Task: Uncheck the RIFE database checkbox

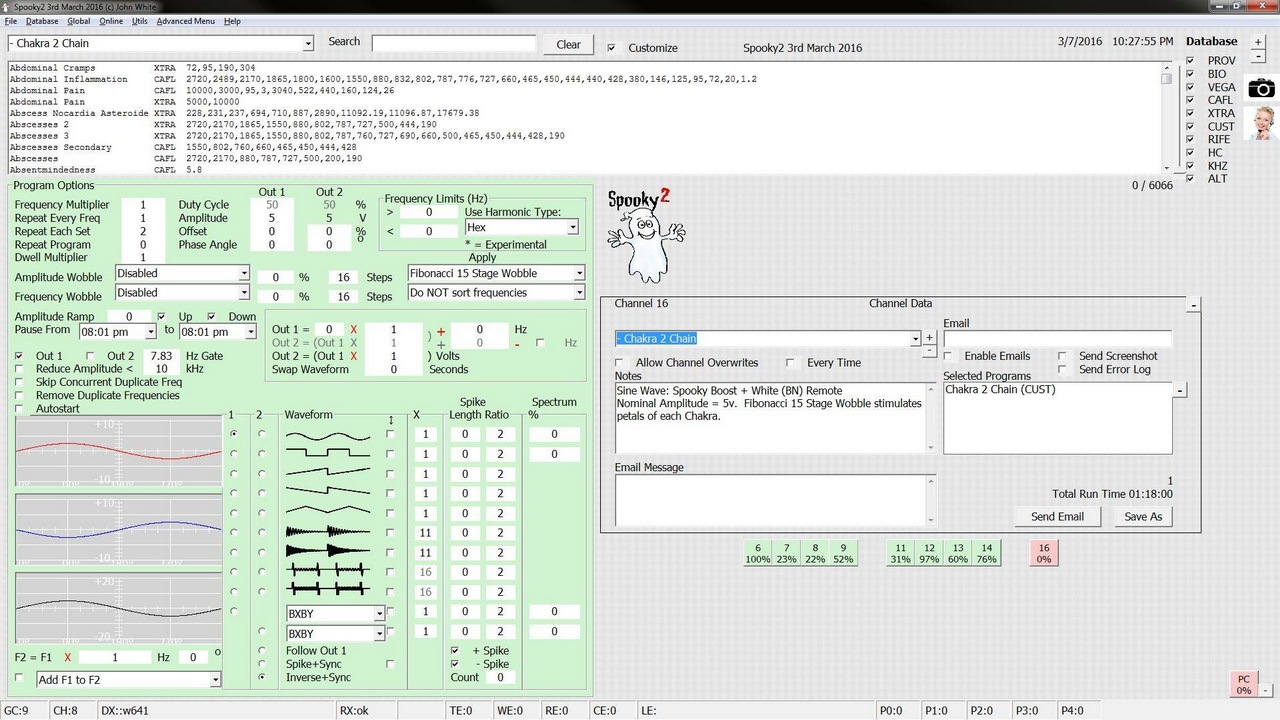Action: (1190, 140)
